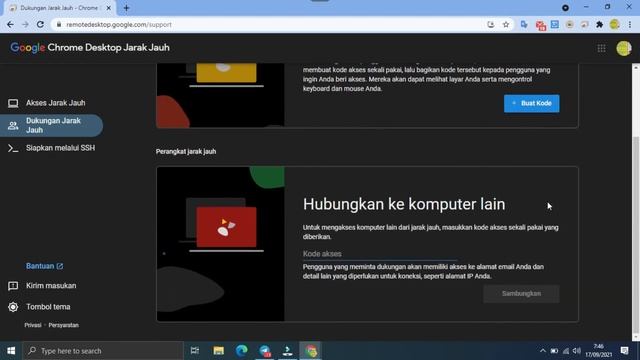Click the Chrome icon on taskbar
This screenshot has width=640, height=360.
pyautogui.click(x=311, y=351)
